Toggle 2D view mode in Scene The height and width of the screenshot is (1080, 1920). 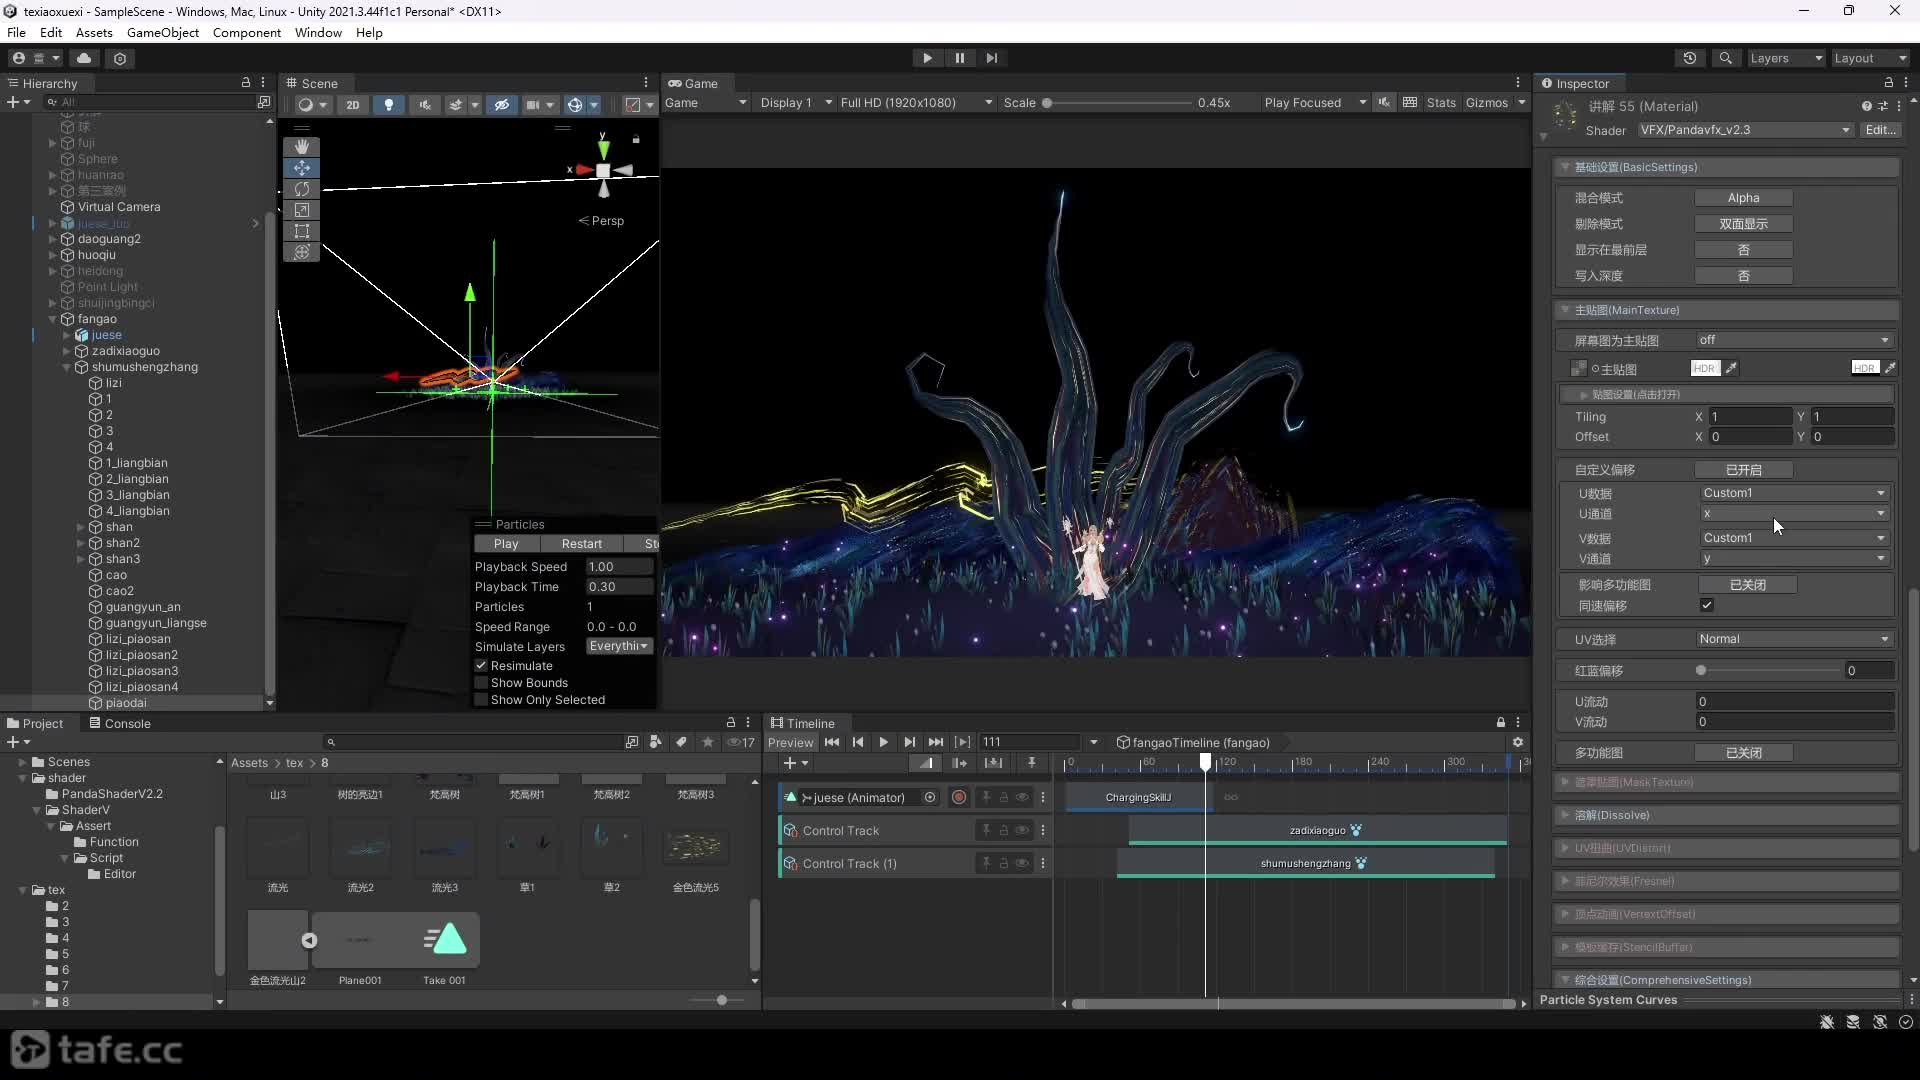point(353,104)
